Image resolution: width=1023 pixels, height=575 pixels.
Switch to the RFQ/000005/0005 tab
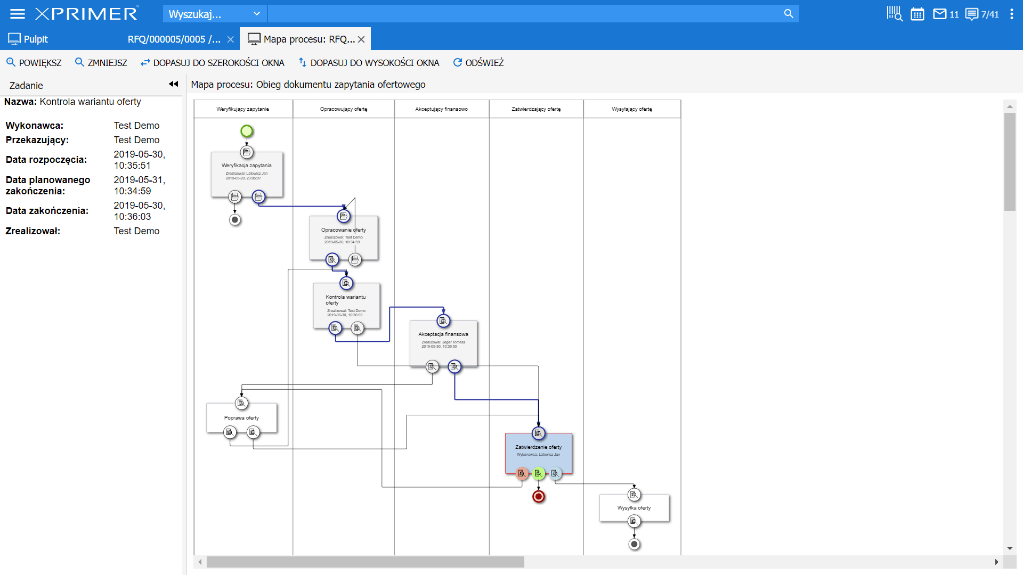(173, 39)
